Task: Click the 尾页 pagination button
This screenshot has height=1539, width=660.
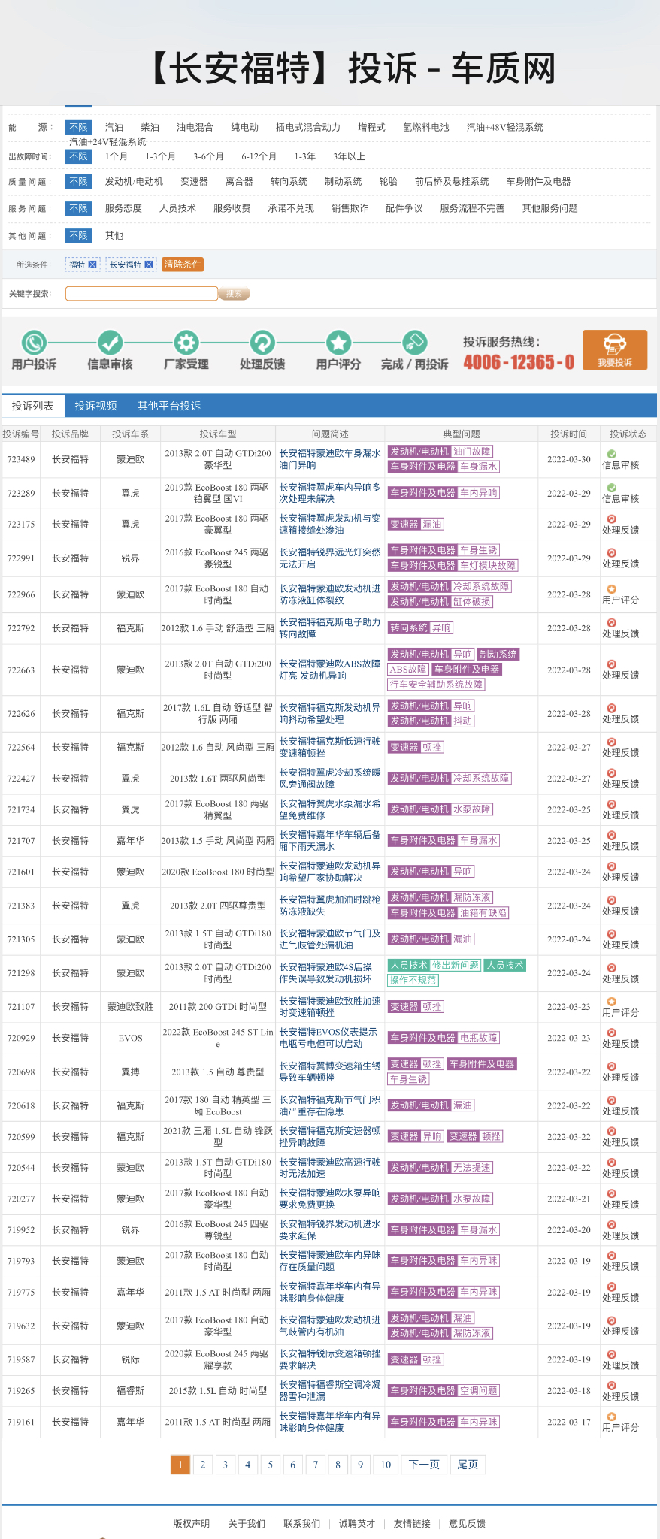Action: [468, 1464]
